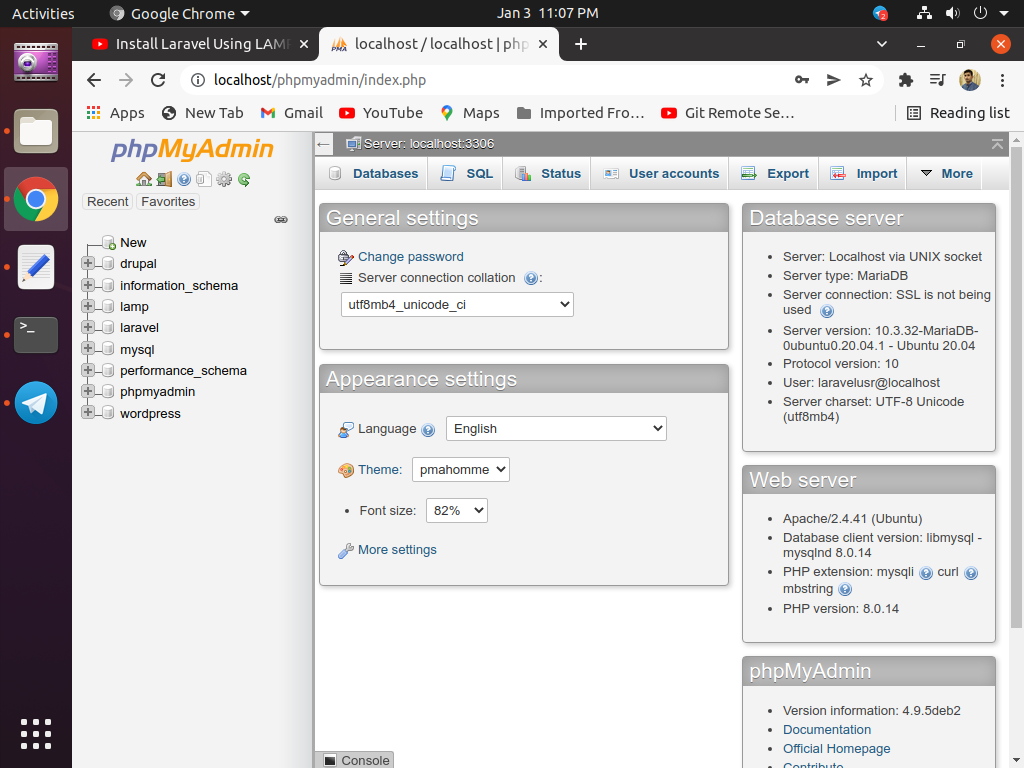Viewport: 1024px width, 768px height.
Task: Open the Language dropdown set to English
Action: [x=556, y=428]
